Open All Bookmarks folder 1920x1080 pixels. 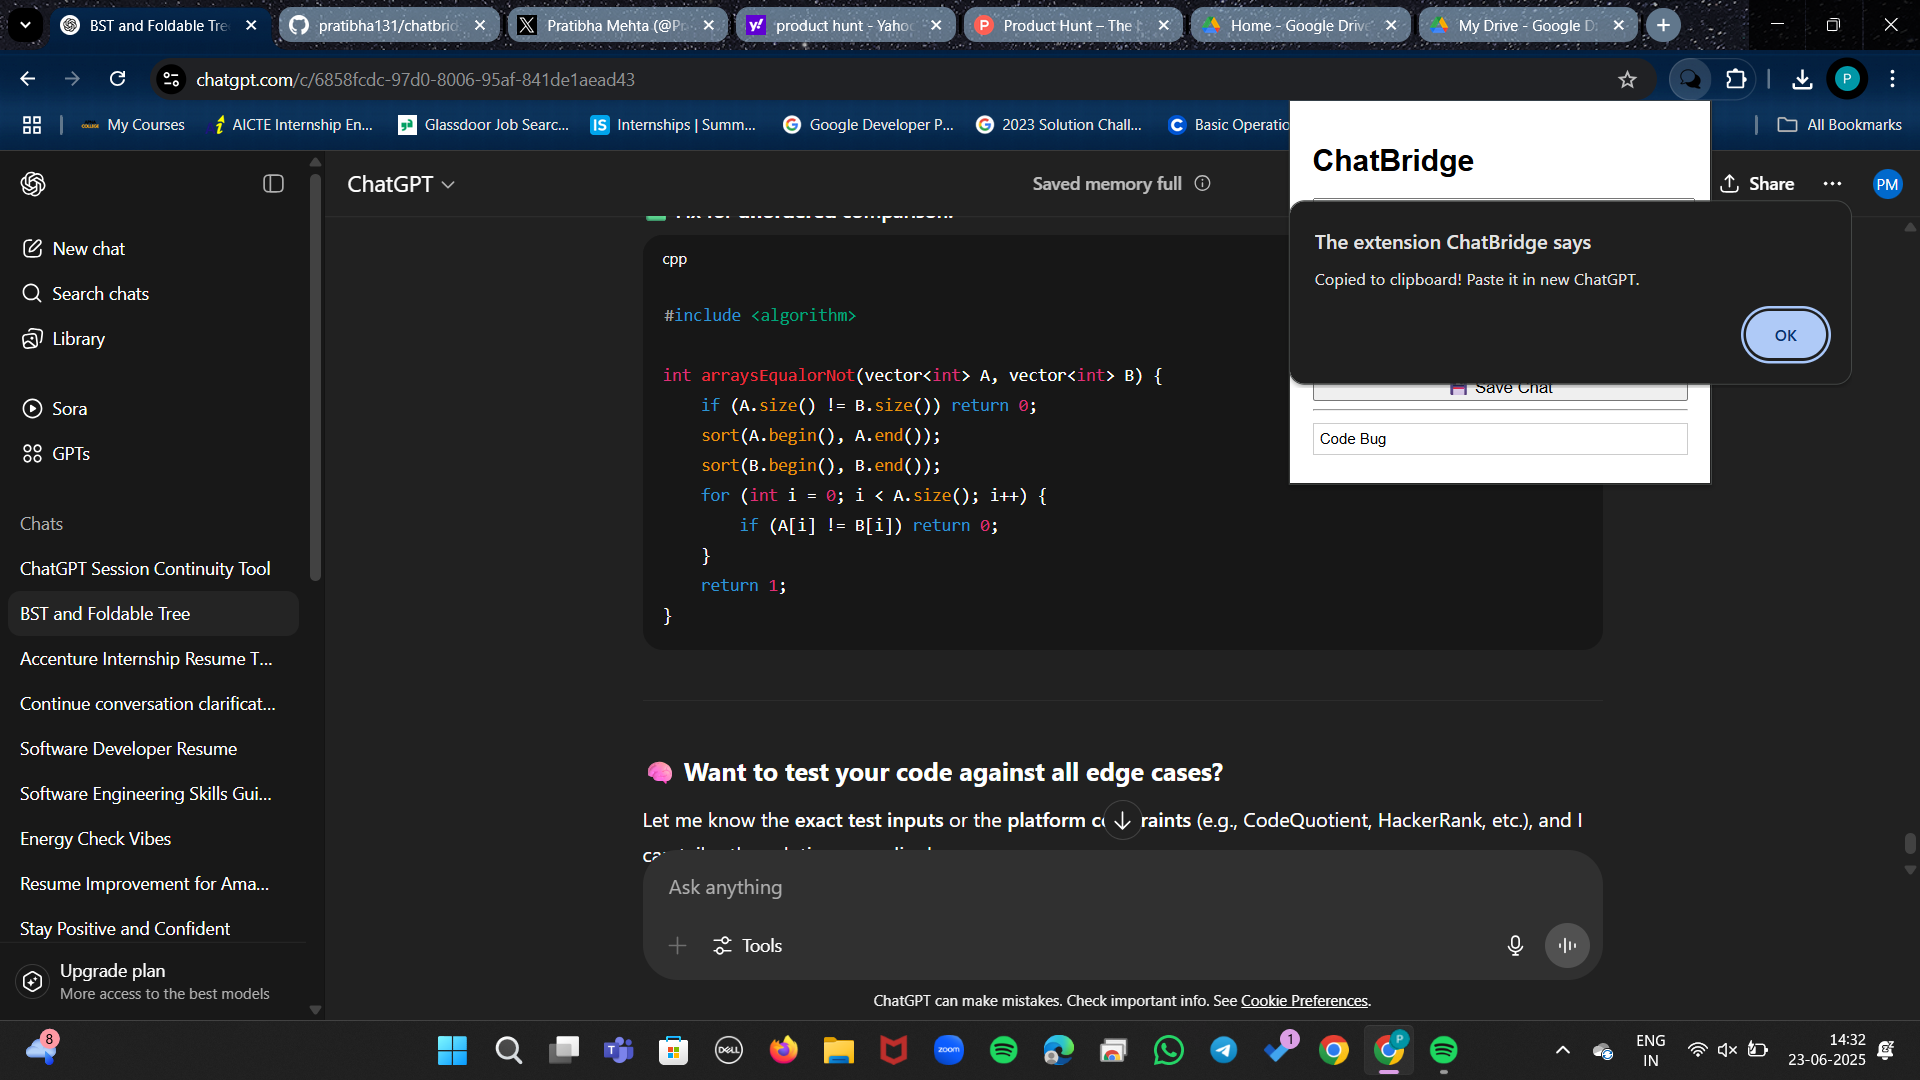tap(1839, 125)
